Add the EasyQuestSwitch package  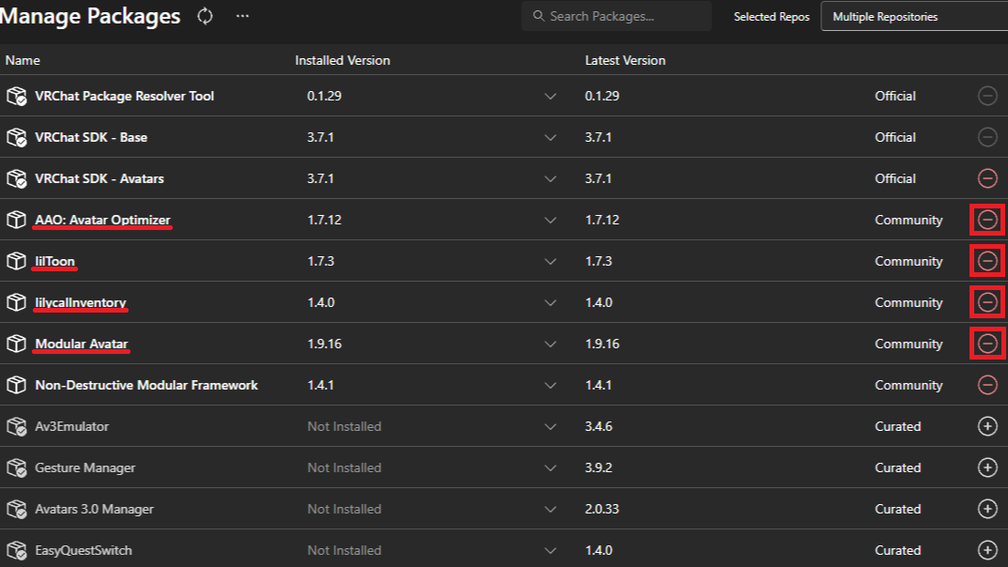point(987,550)
